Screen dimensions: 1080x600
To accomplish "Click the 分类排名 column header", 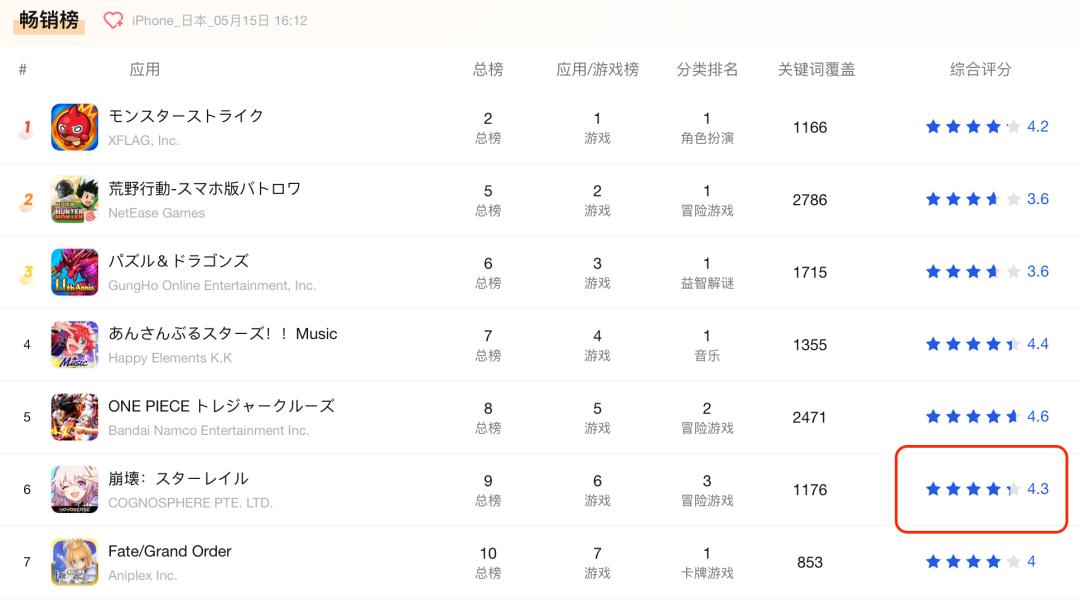I will (x=707, y=70).
